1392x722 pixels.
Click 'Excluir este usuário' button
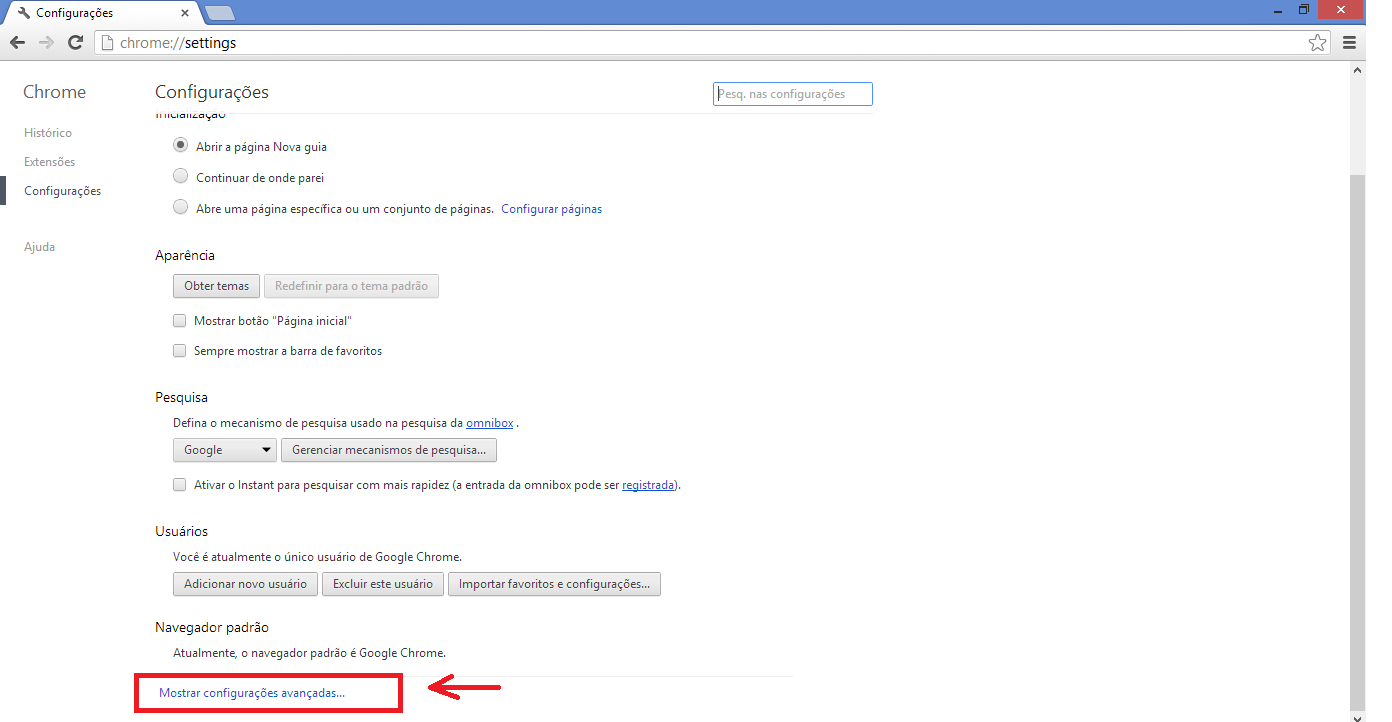383,584
